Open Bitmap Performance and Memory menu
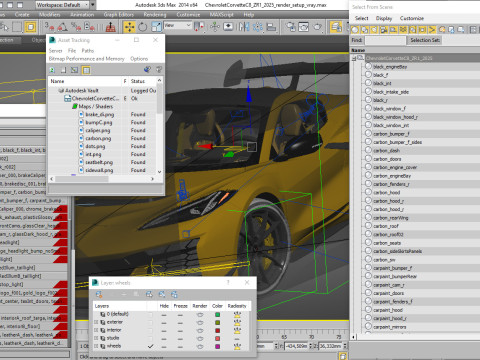This screenshot has height=360, width=480. click(x=87, y=59)
